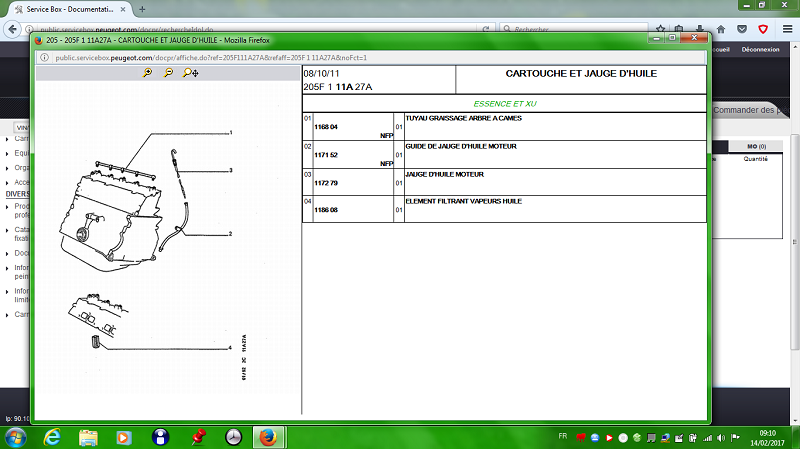Open the red pushpin taskbar icon
This screenshot has width=800, height=449.
[198, 437]
